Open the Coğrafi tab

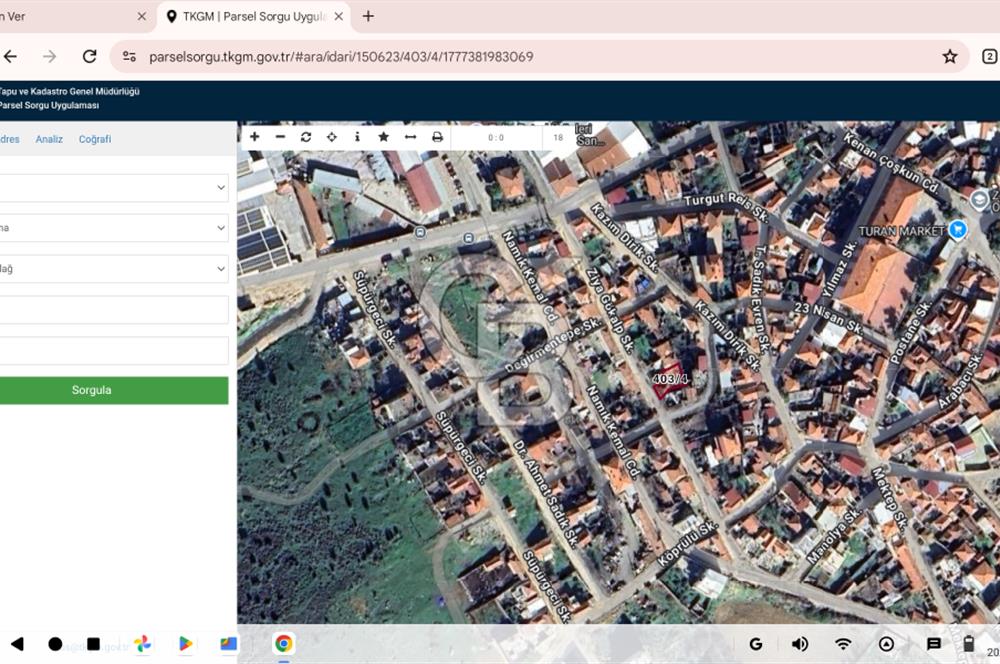95,139
